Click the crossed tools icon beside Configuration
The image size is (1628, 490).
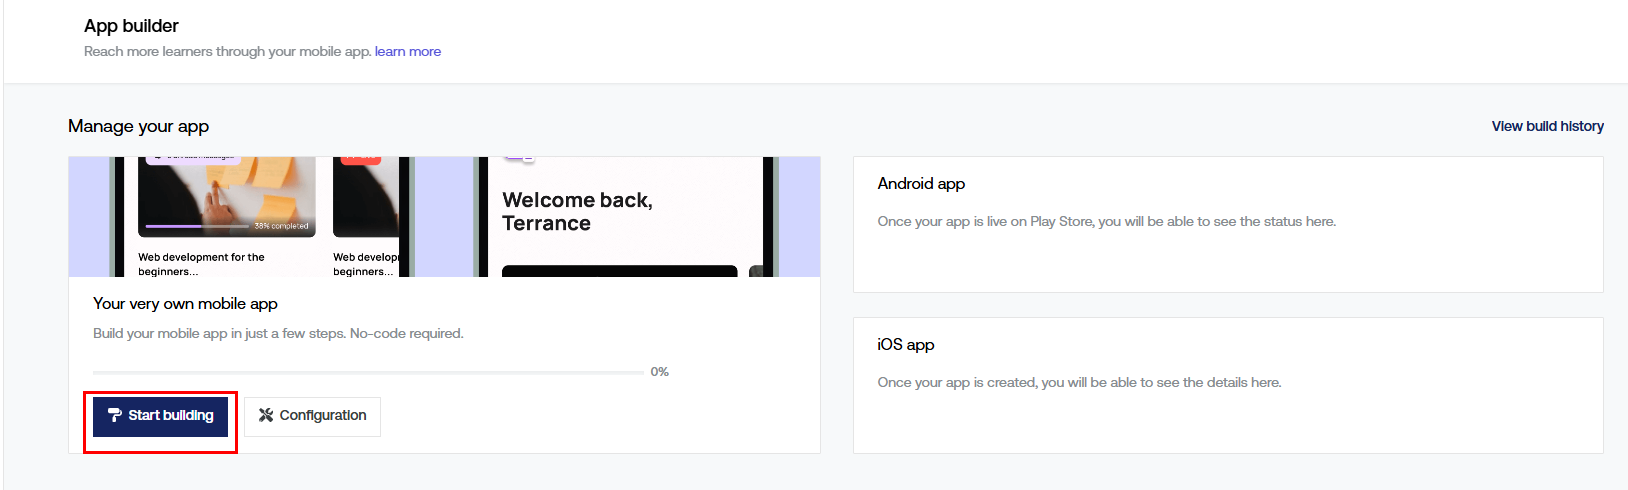tap(266, 415)
